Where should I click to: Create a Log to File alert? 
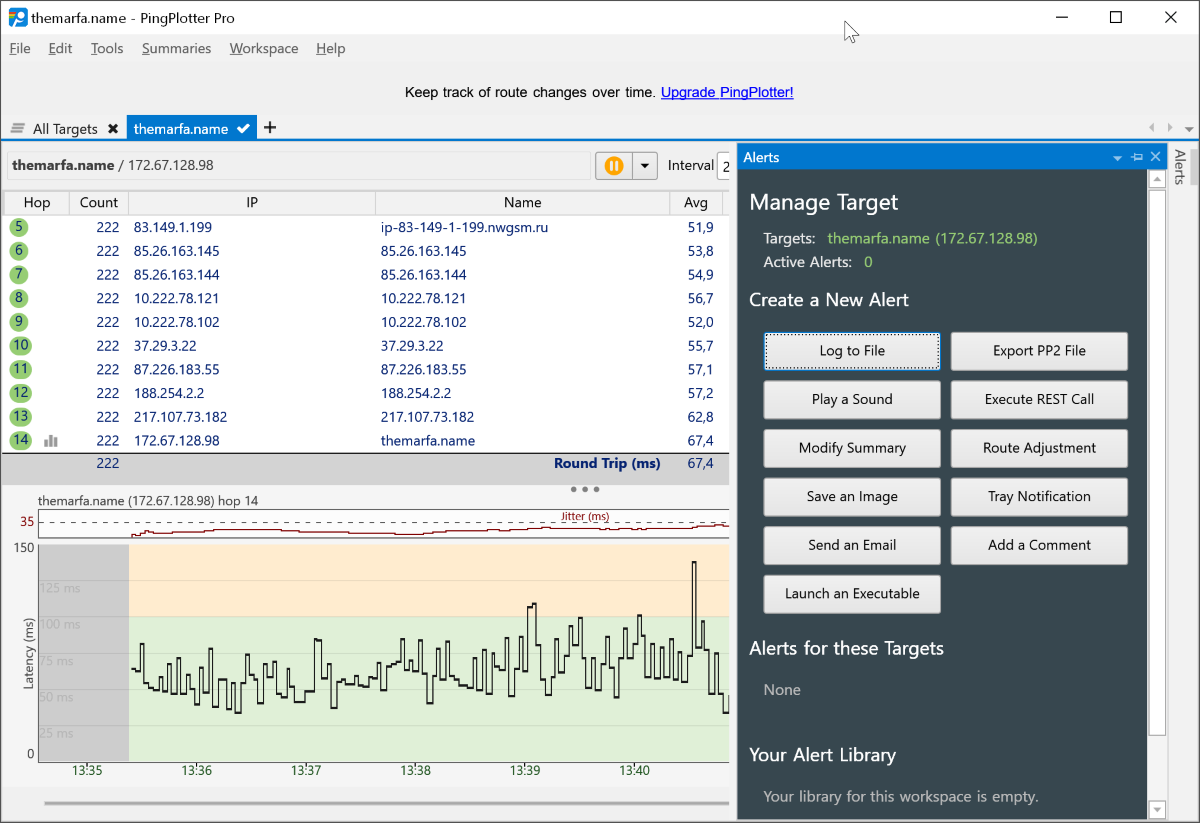click(x=852, y=351)
